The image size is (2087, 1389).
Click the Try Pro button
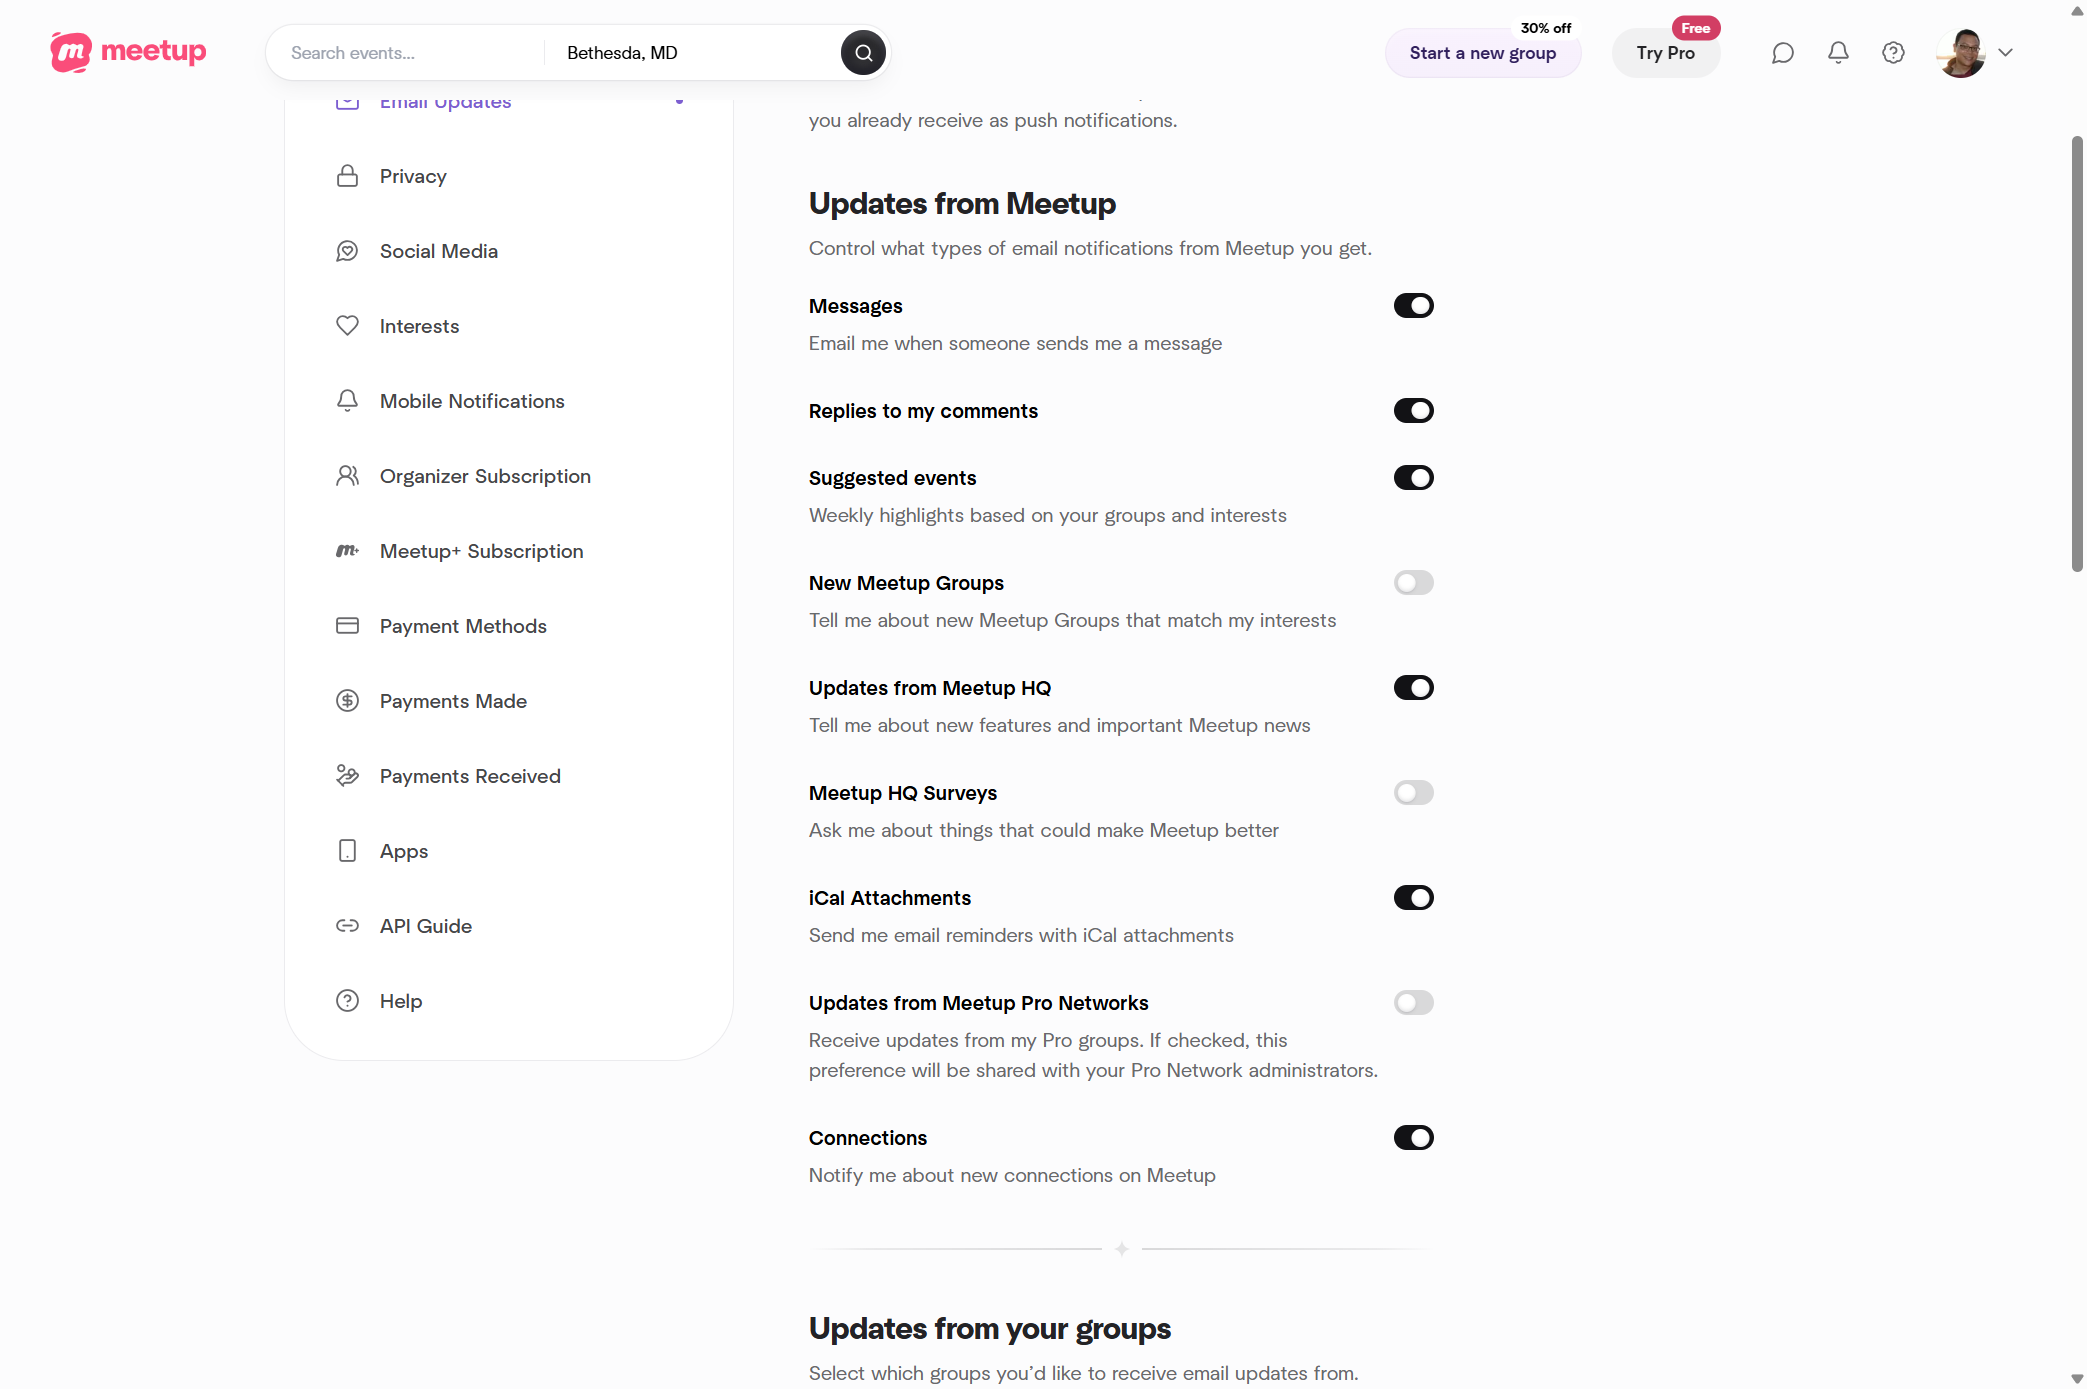point(1665,53)
